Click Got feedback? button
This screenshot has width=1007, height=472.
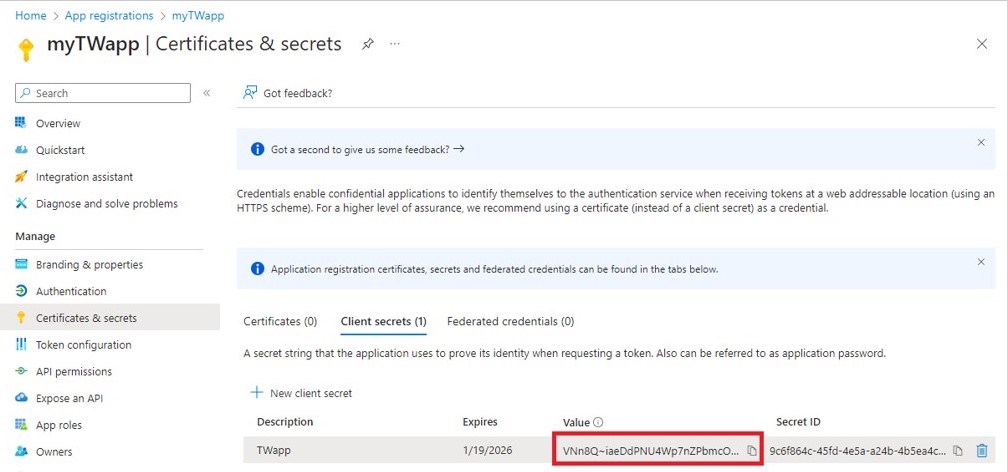pos(287,93)
